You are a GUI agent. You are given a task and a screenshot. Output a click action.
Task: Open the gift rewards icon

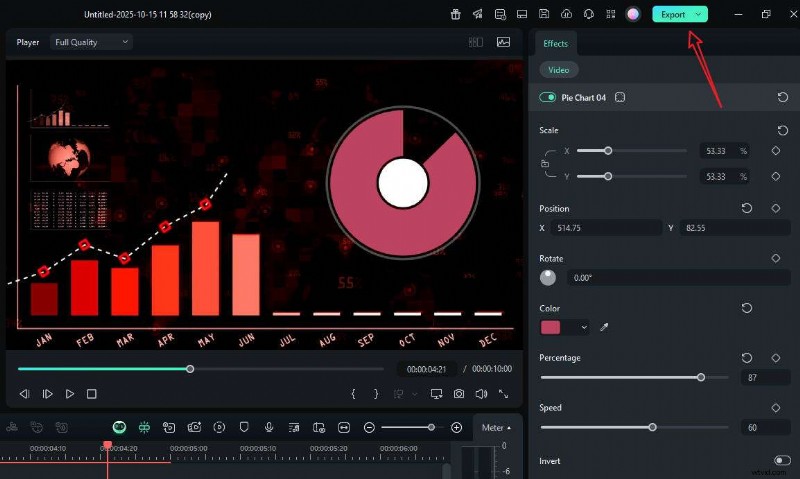[x=456, y=14]
